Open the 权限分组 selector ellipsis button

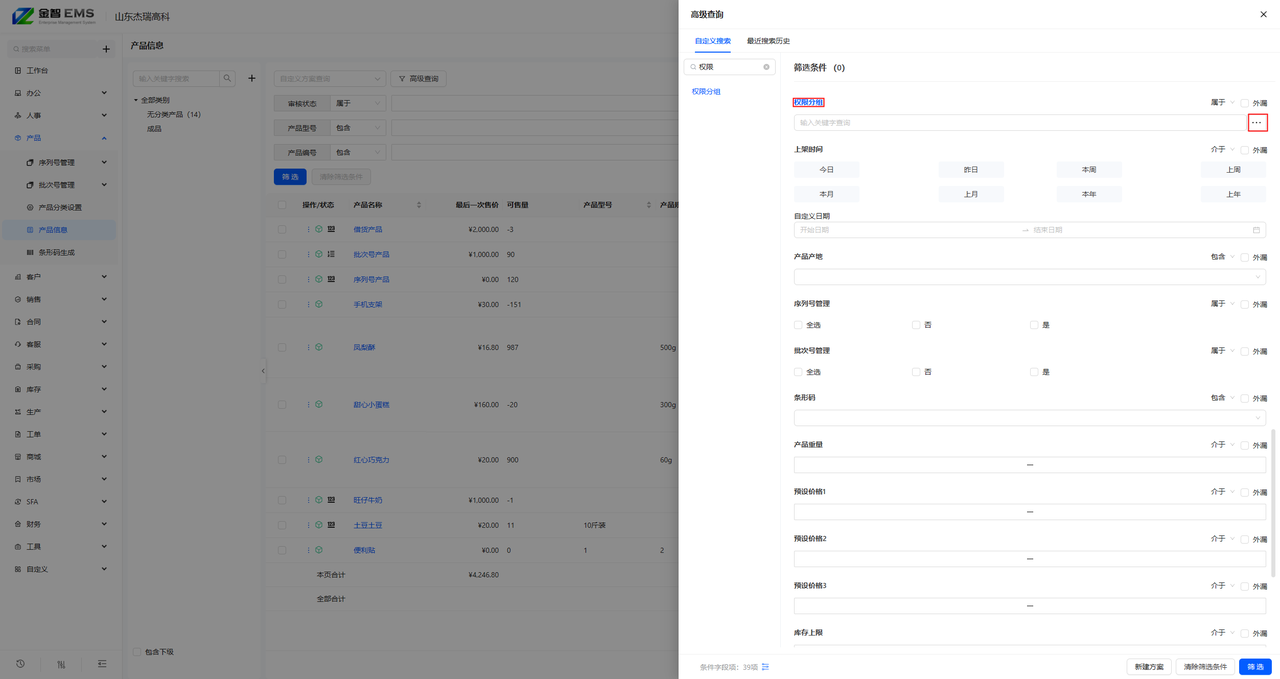(x=1257, y=122)
